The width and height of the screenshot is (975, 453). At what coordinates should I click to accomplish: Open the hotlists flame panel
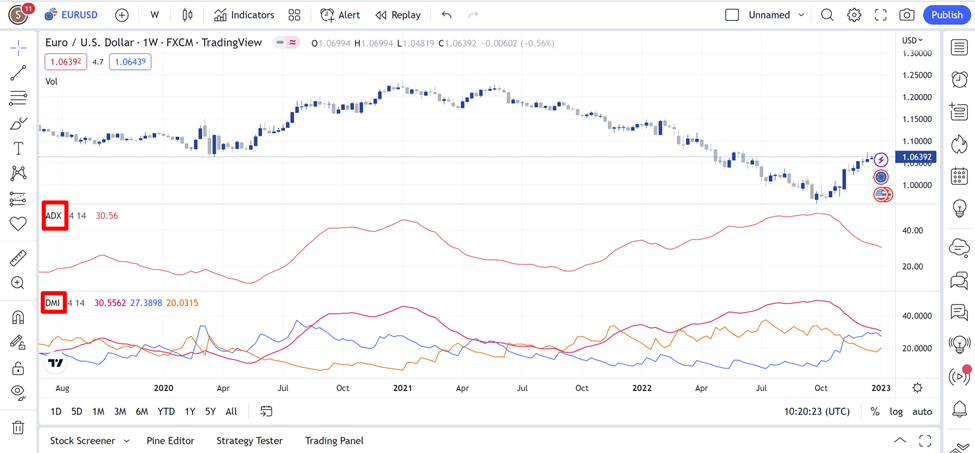click(959, 144)
